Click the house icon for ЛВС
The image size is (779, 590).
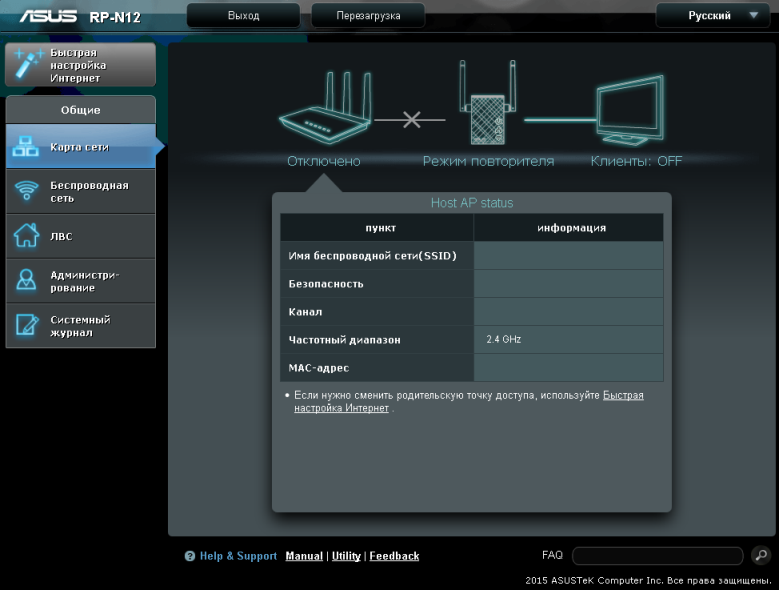[26, 235]
